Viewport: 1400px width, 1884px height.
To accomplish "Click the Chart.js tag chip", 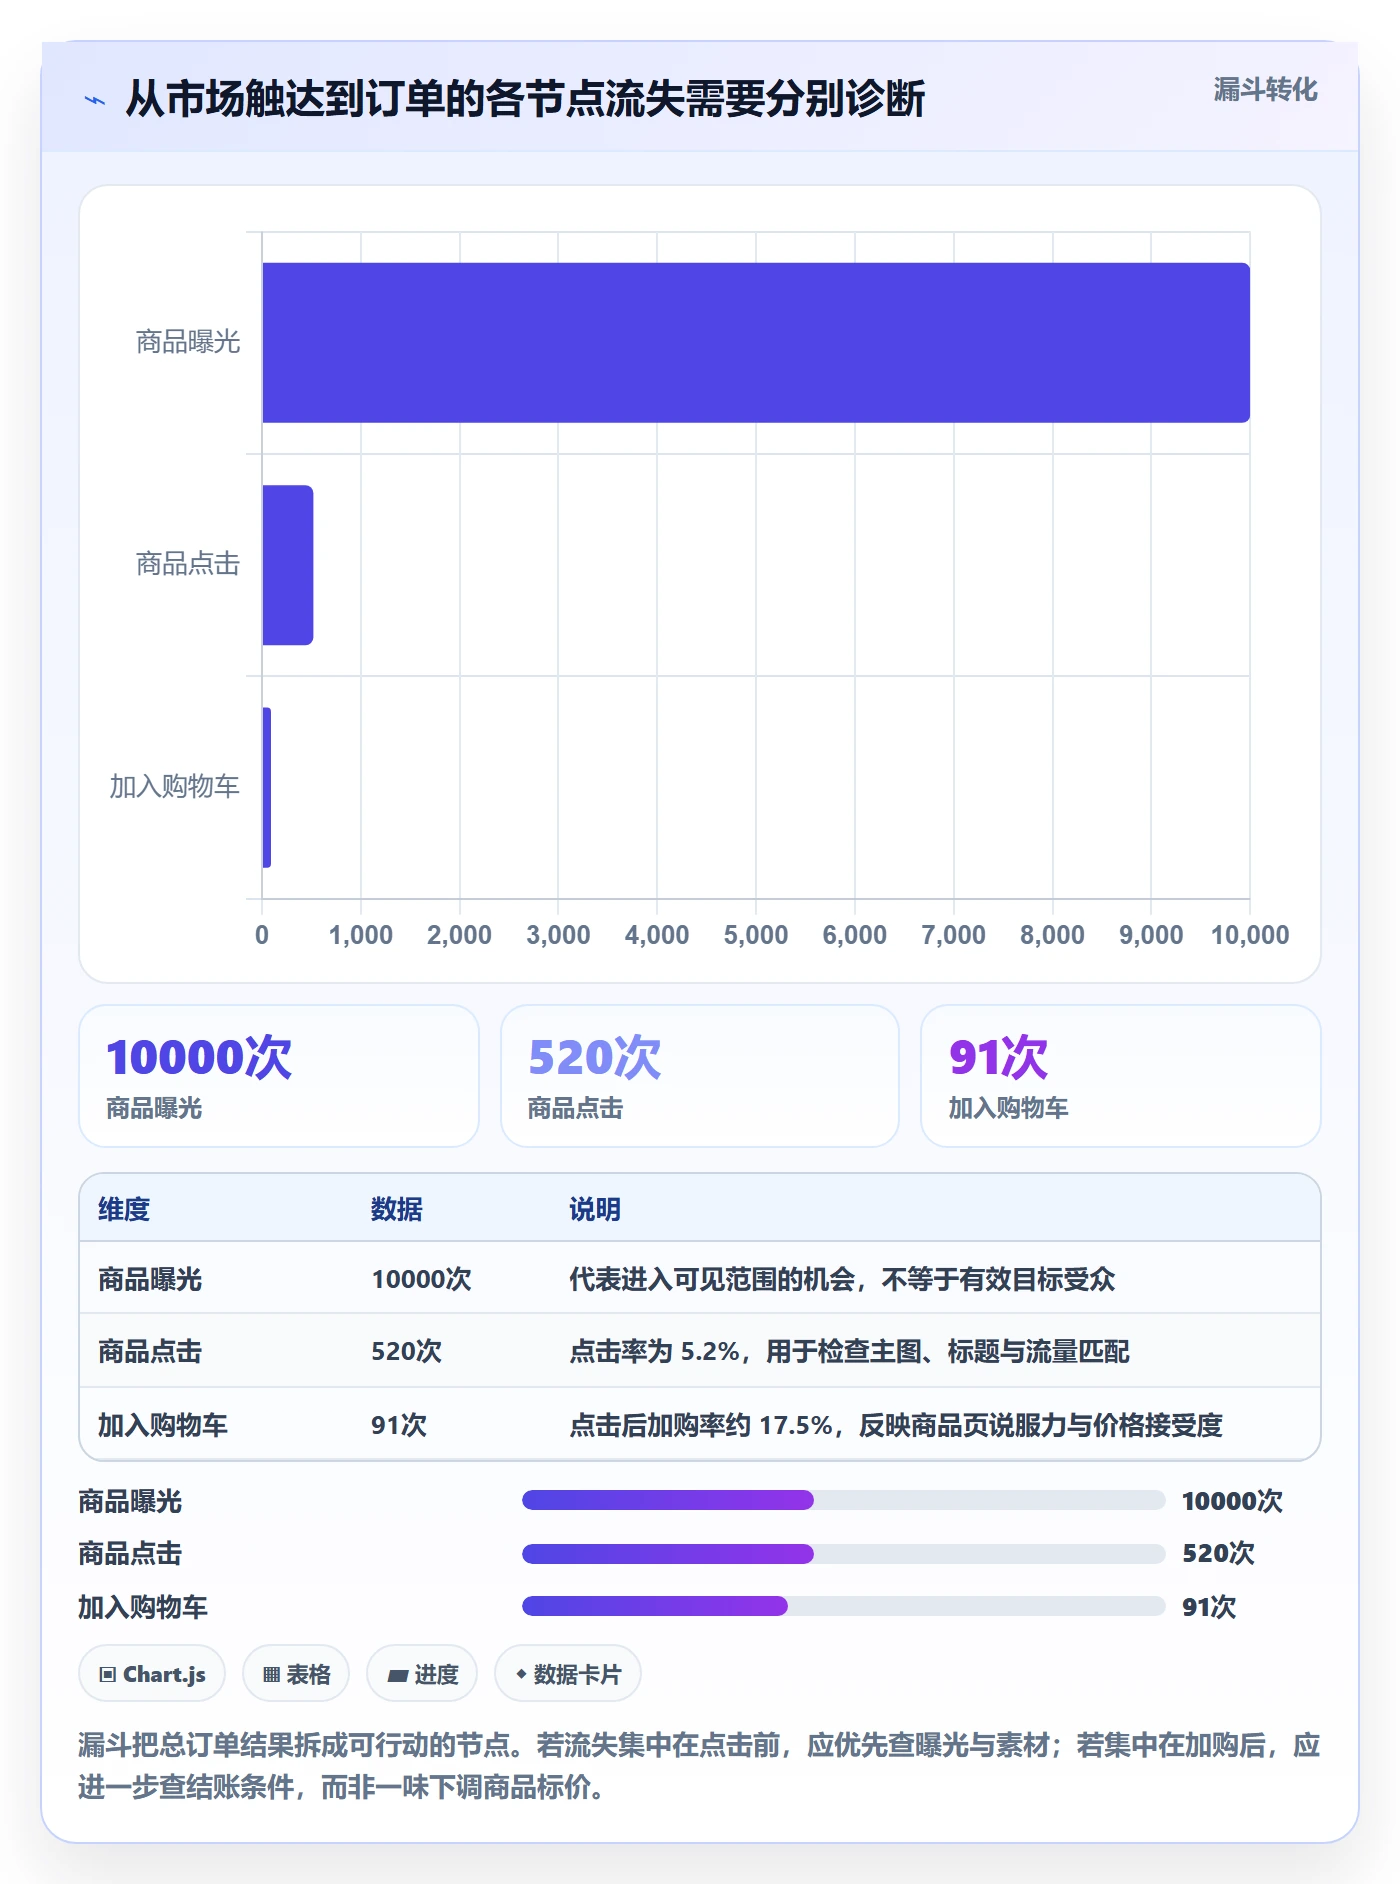I will tap(152, 1673).
